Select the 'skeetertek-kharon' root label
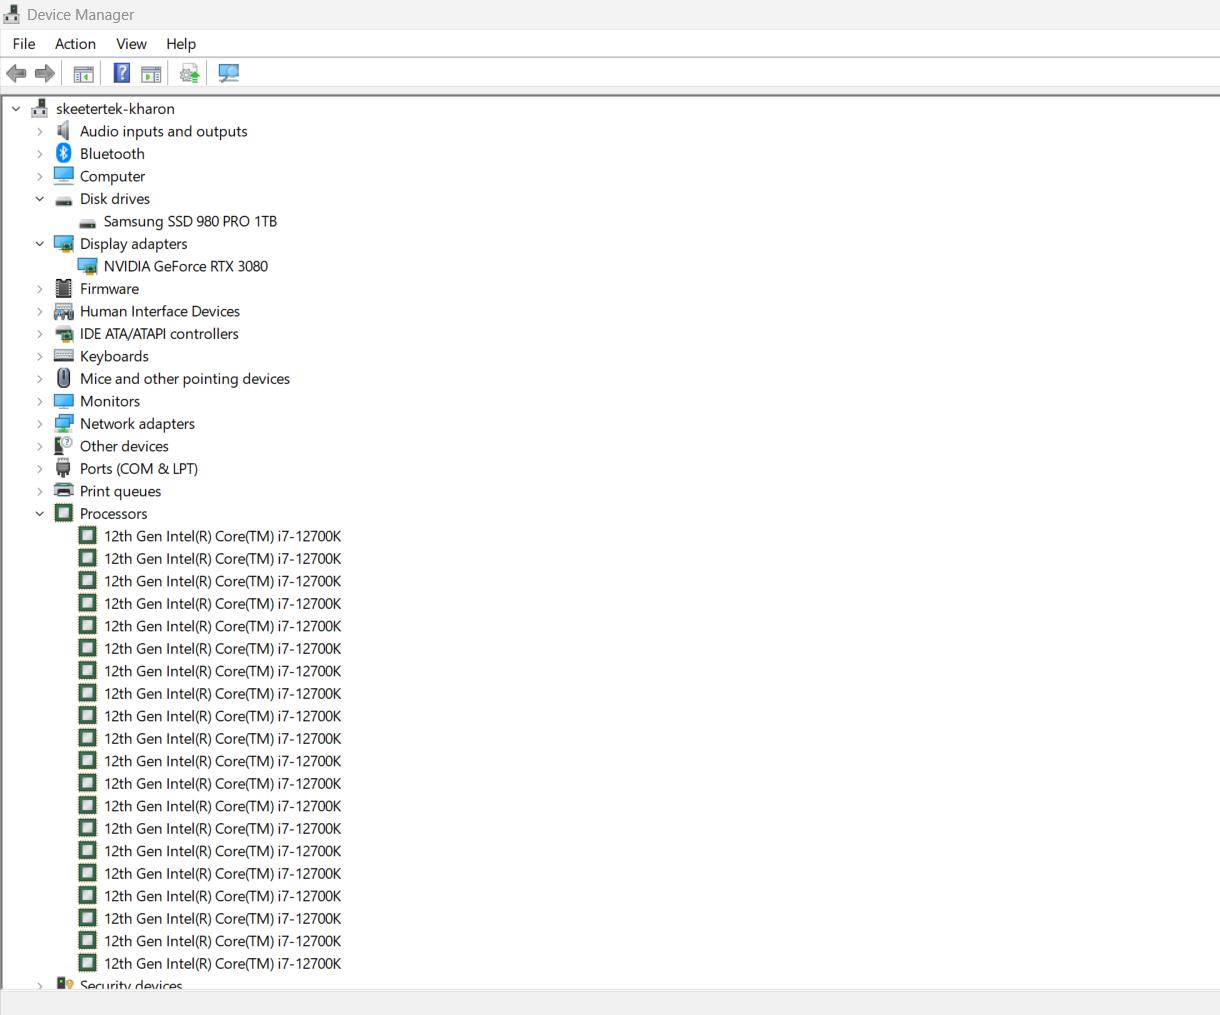The height and width of the screenshot is (1015, 1220). tap(115, 108)
